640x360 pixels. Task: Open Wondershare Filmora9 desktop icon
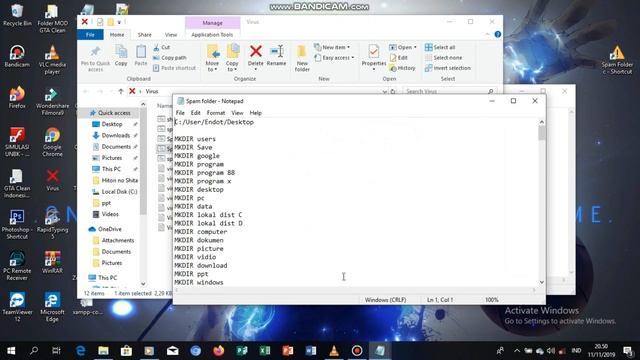click(52, 101)
